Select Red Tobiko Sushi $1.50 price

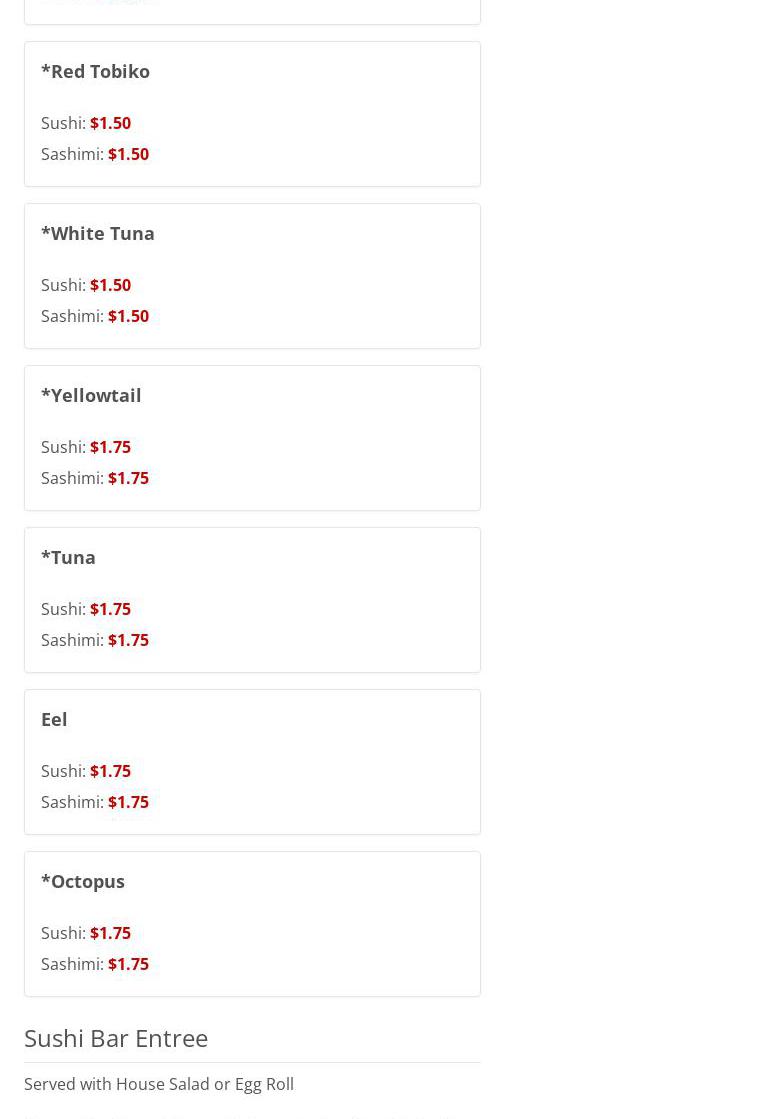[x=110, y=123]
